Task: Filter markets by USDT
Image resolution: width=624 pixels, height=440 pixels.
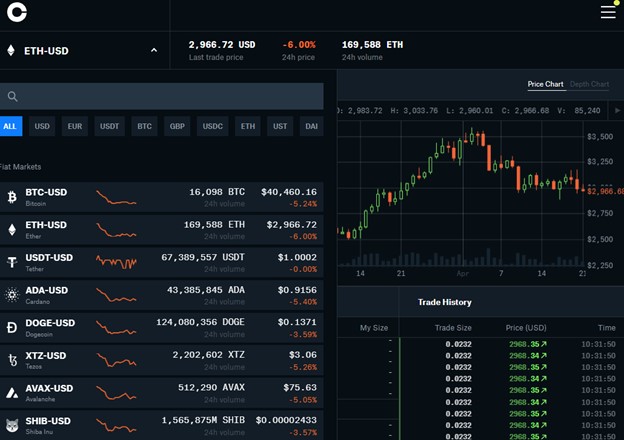Action: 109,126
